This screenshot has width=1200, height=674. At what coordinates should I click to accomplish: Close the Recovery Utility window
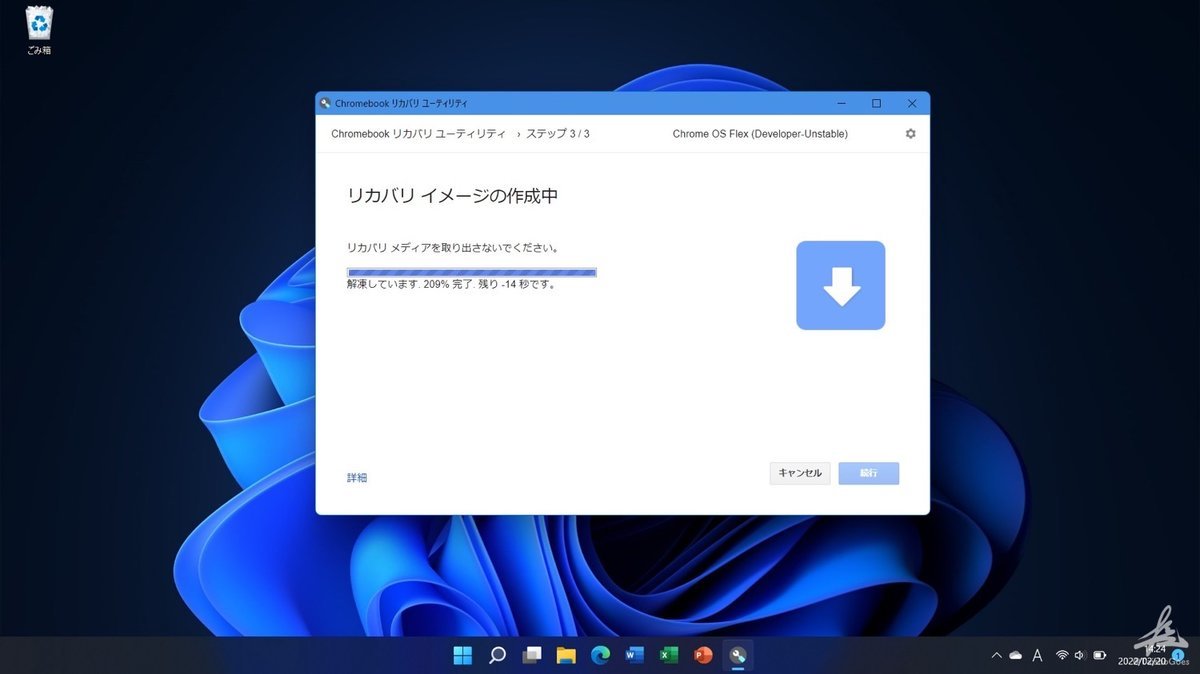912,103
